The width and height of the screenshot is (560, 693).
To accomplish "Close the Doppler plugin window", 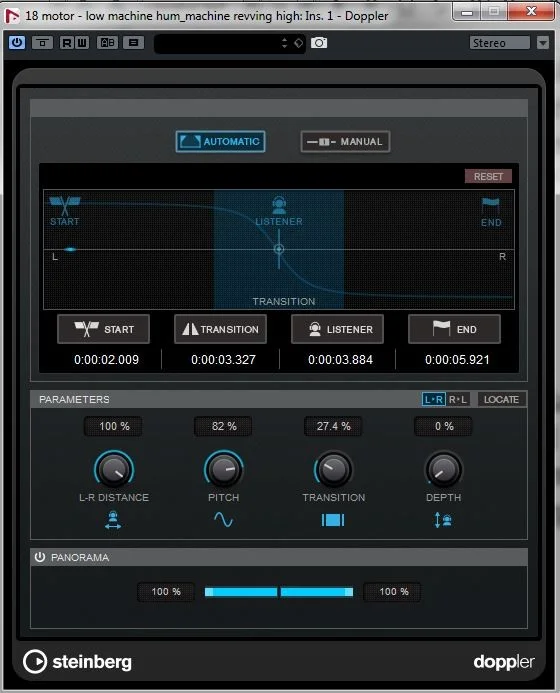I will (531, 12).
